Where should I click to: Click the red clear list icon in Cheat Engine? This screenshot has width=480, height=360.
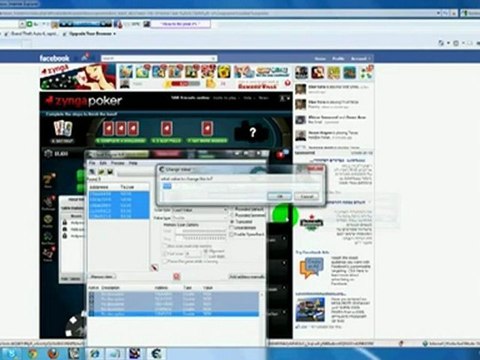pyautogui.click(x=177, y=276)
